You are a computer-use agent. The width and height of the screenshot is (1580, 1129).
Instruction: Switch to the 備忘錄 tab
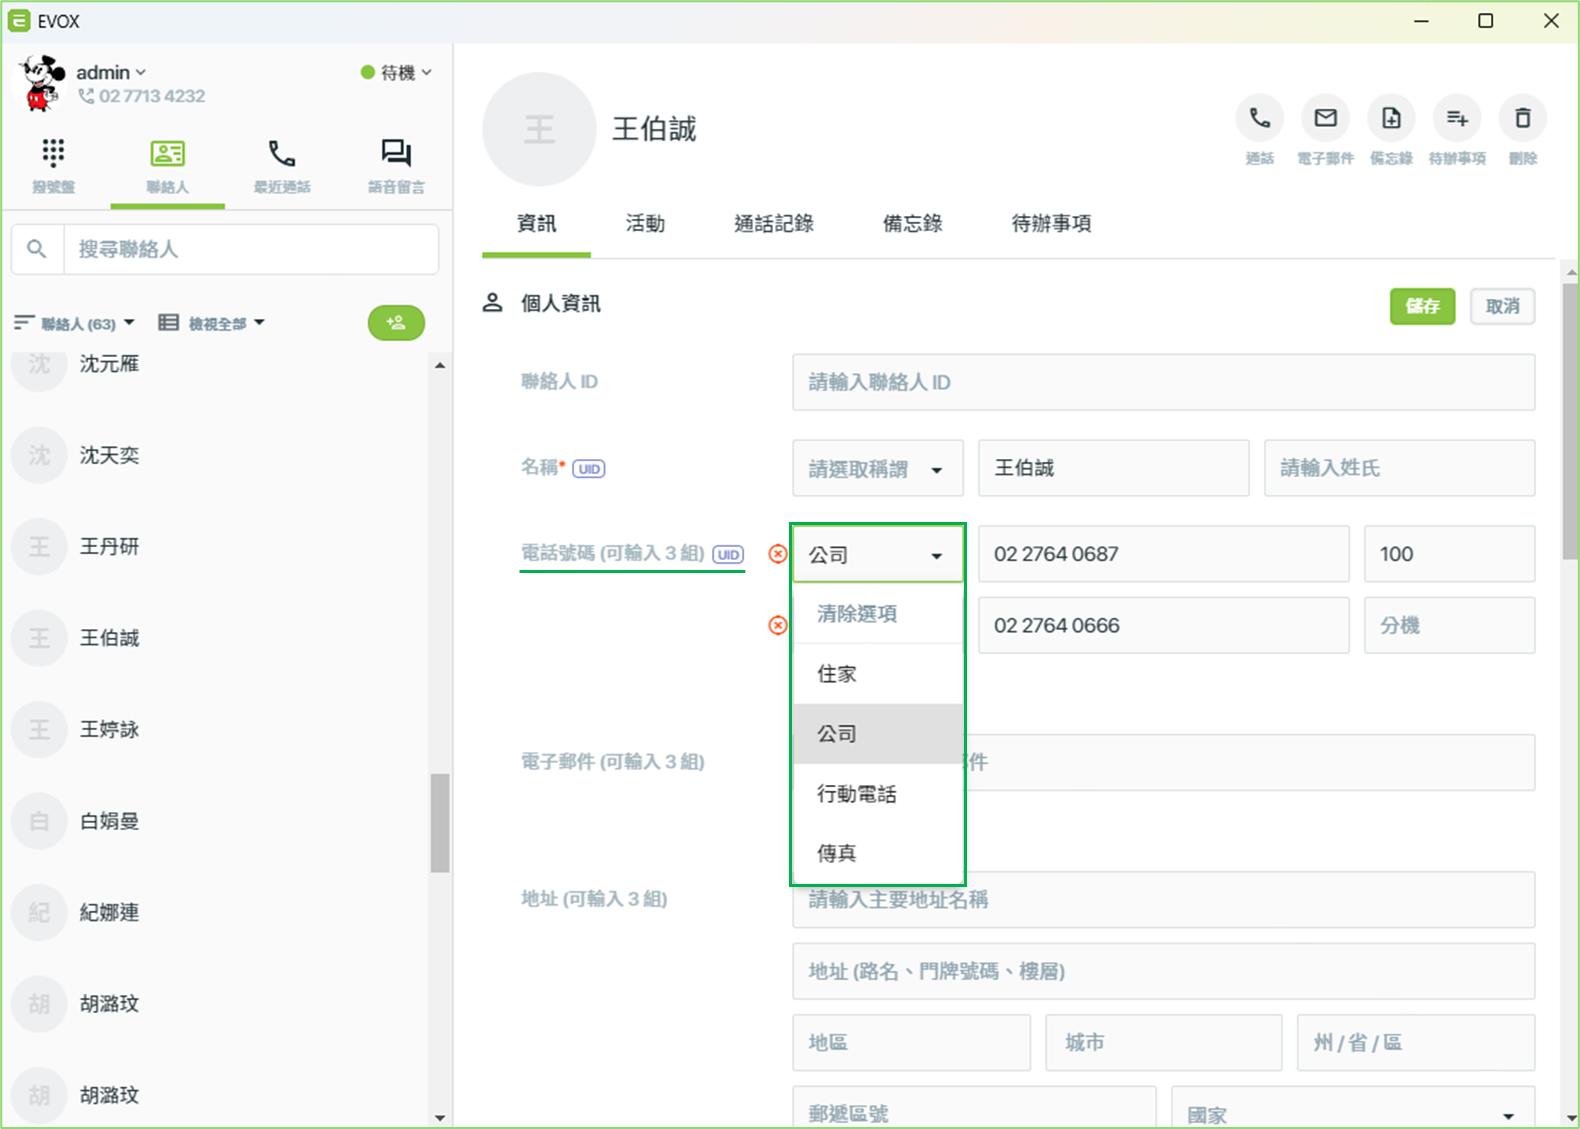click(912, 224)
